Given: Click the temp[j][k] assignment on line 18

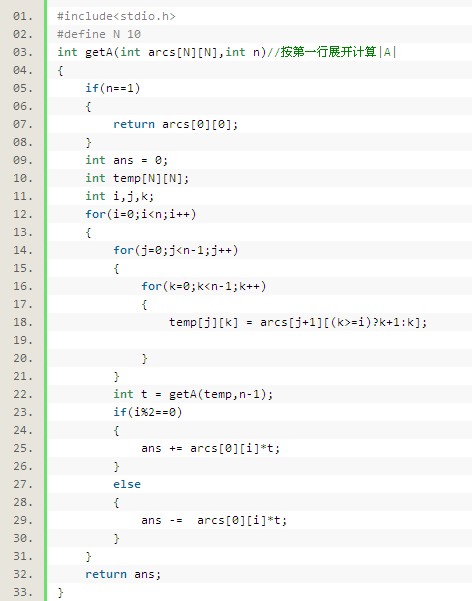Looking at the screenshot, I should 298,322.
